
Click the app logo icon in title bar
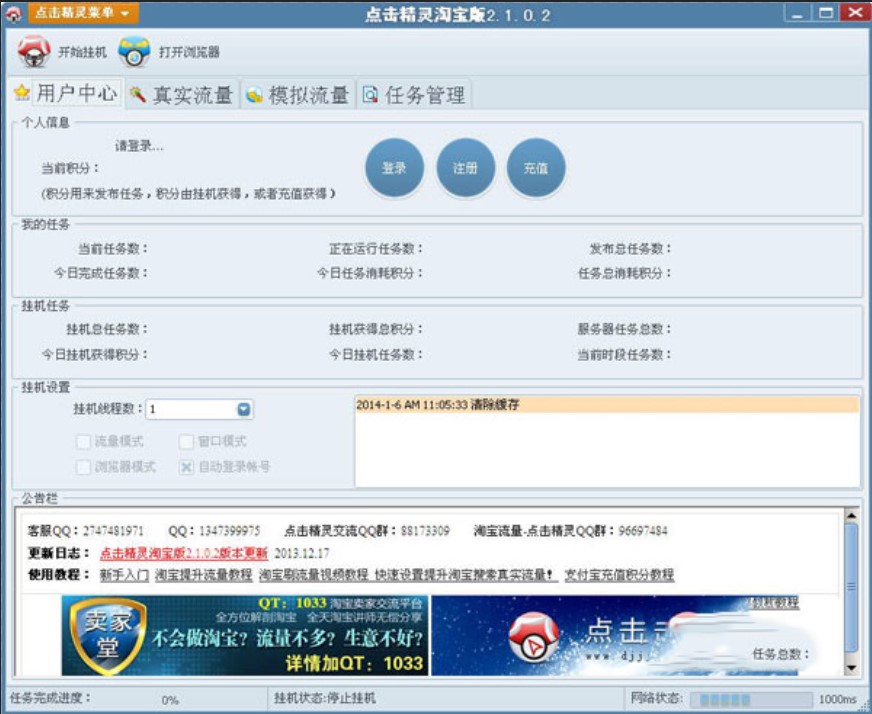point(13,14)
